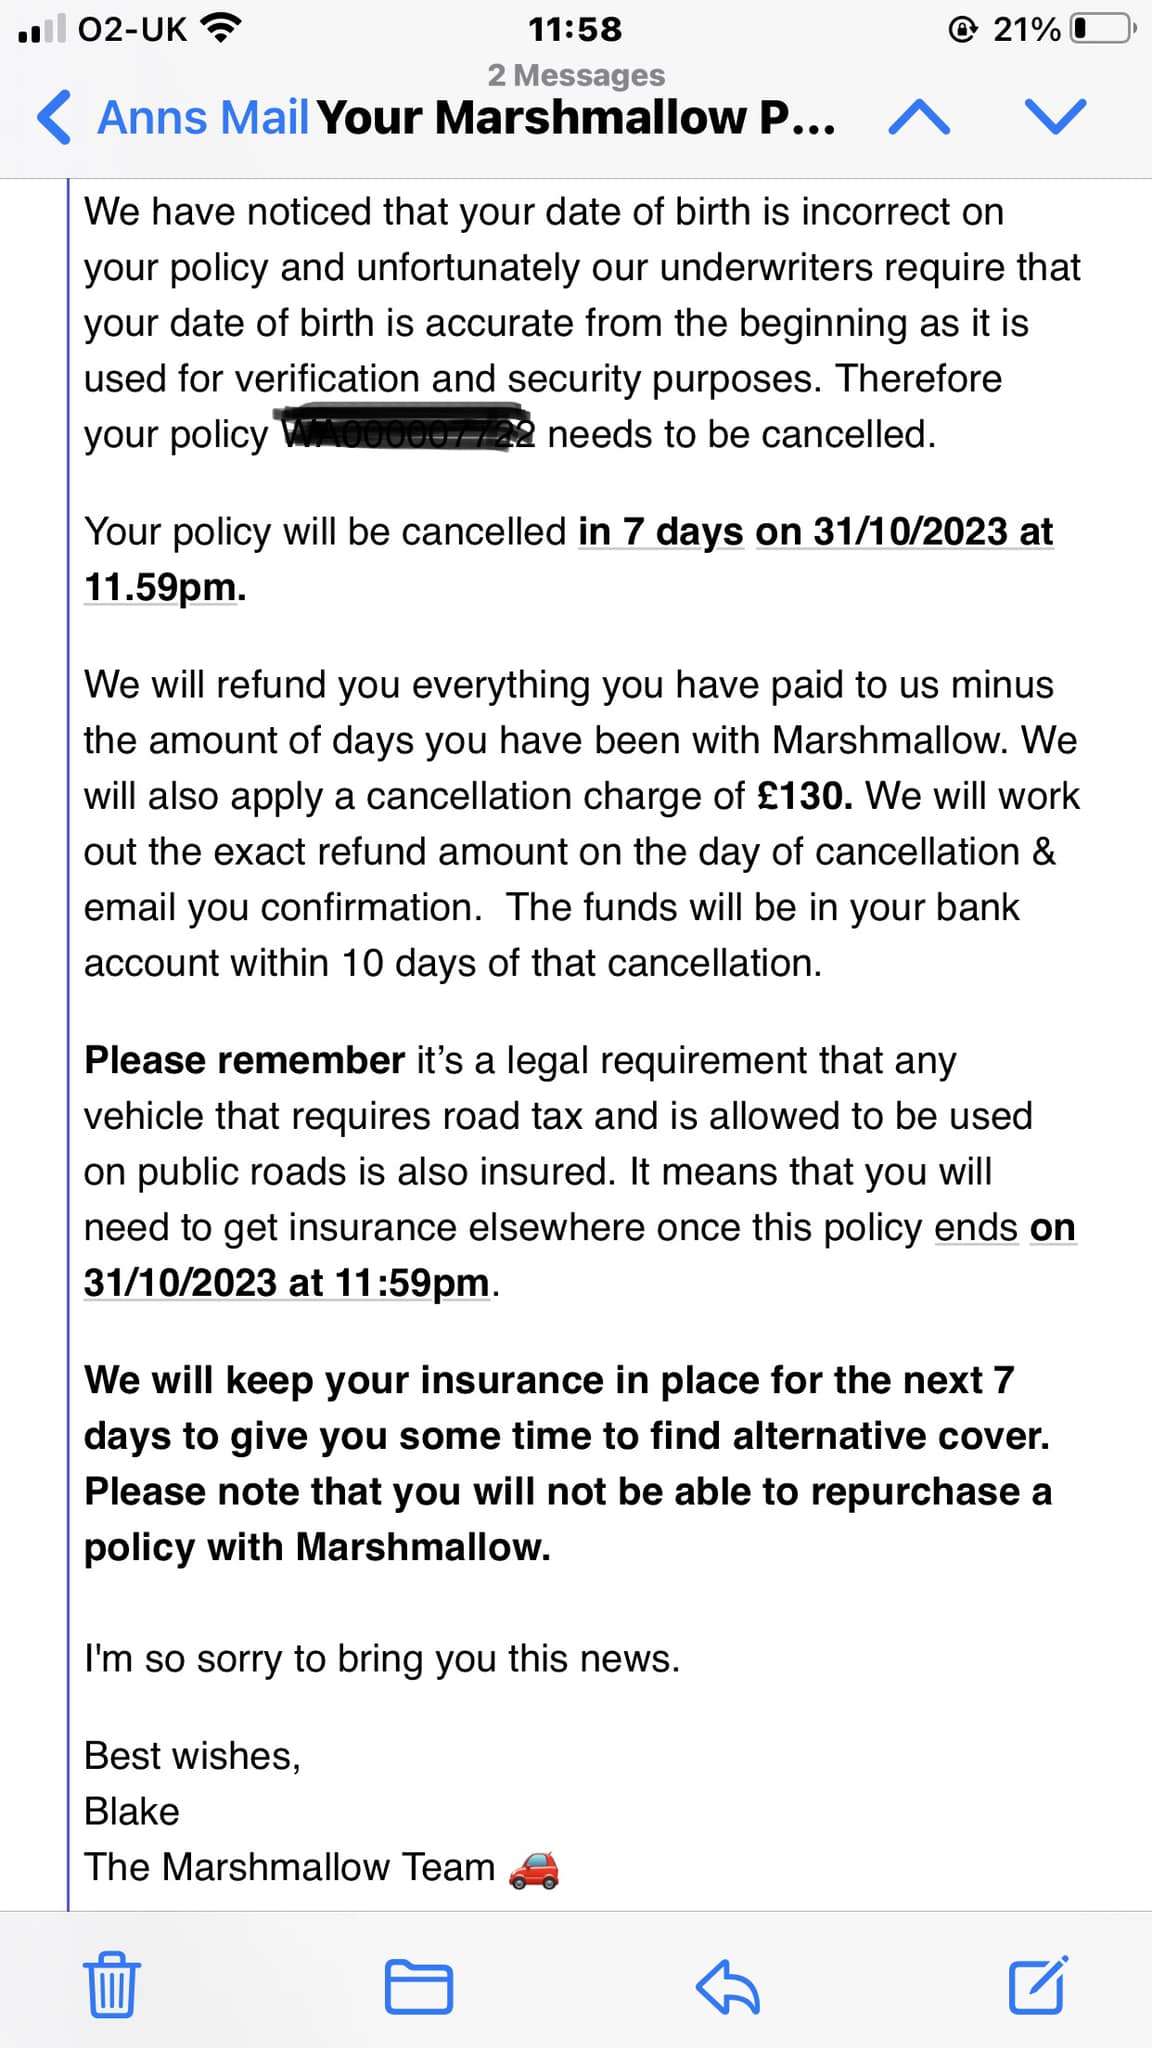Return to Anns Mail mailbox

pos(203,118)
